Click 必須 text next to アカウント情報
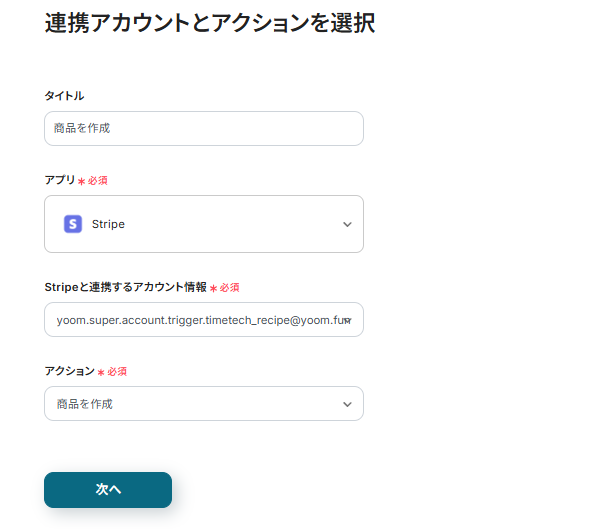Viewport: 603px width, 529px height. pyautogui.click(x=230, y=288)
